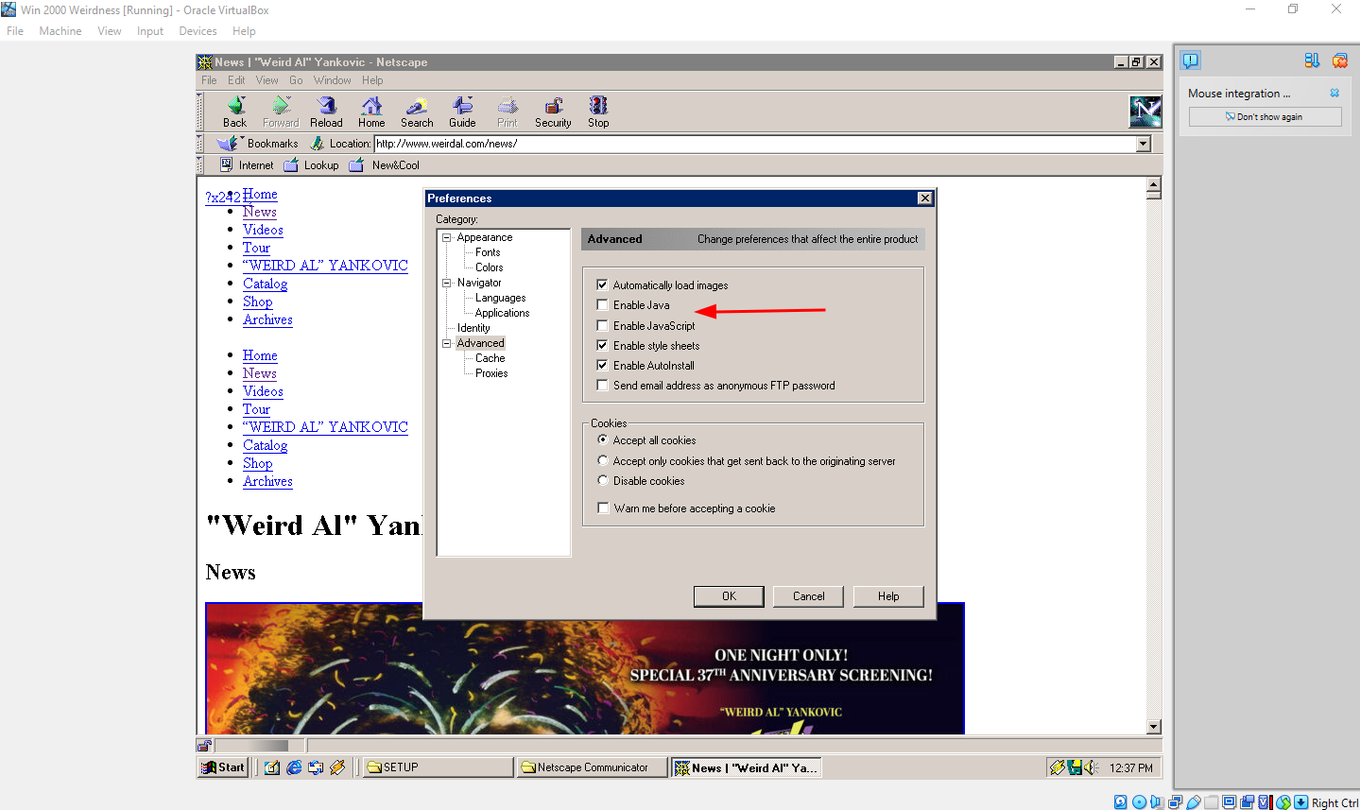Collapse the Advanced tree node
Screen dimensions: 1360x810
click(447, 343)
